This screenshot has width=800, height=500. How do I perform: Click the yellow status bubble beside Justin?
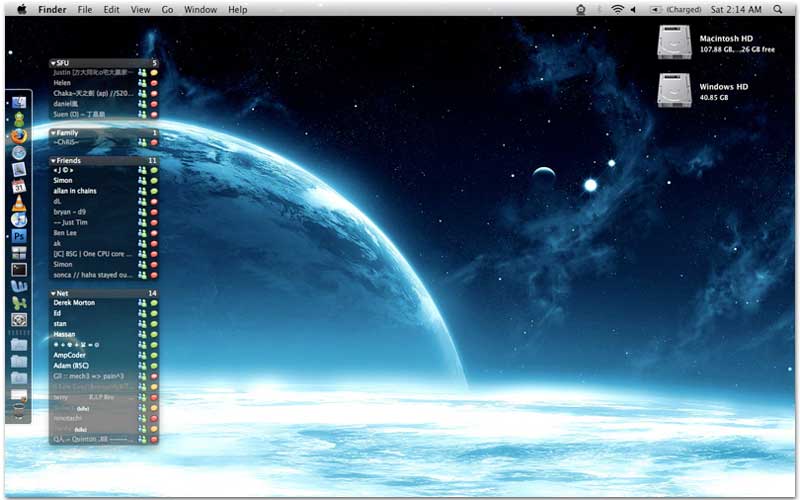point(154,72)
